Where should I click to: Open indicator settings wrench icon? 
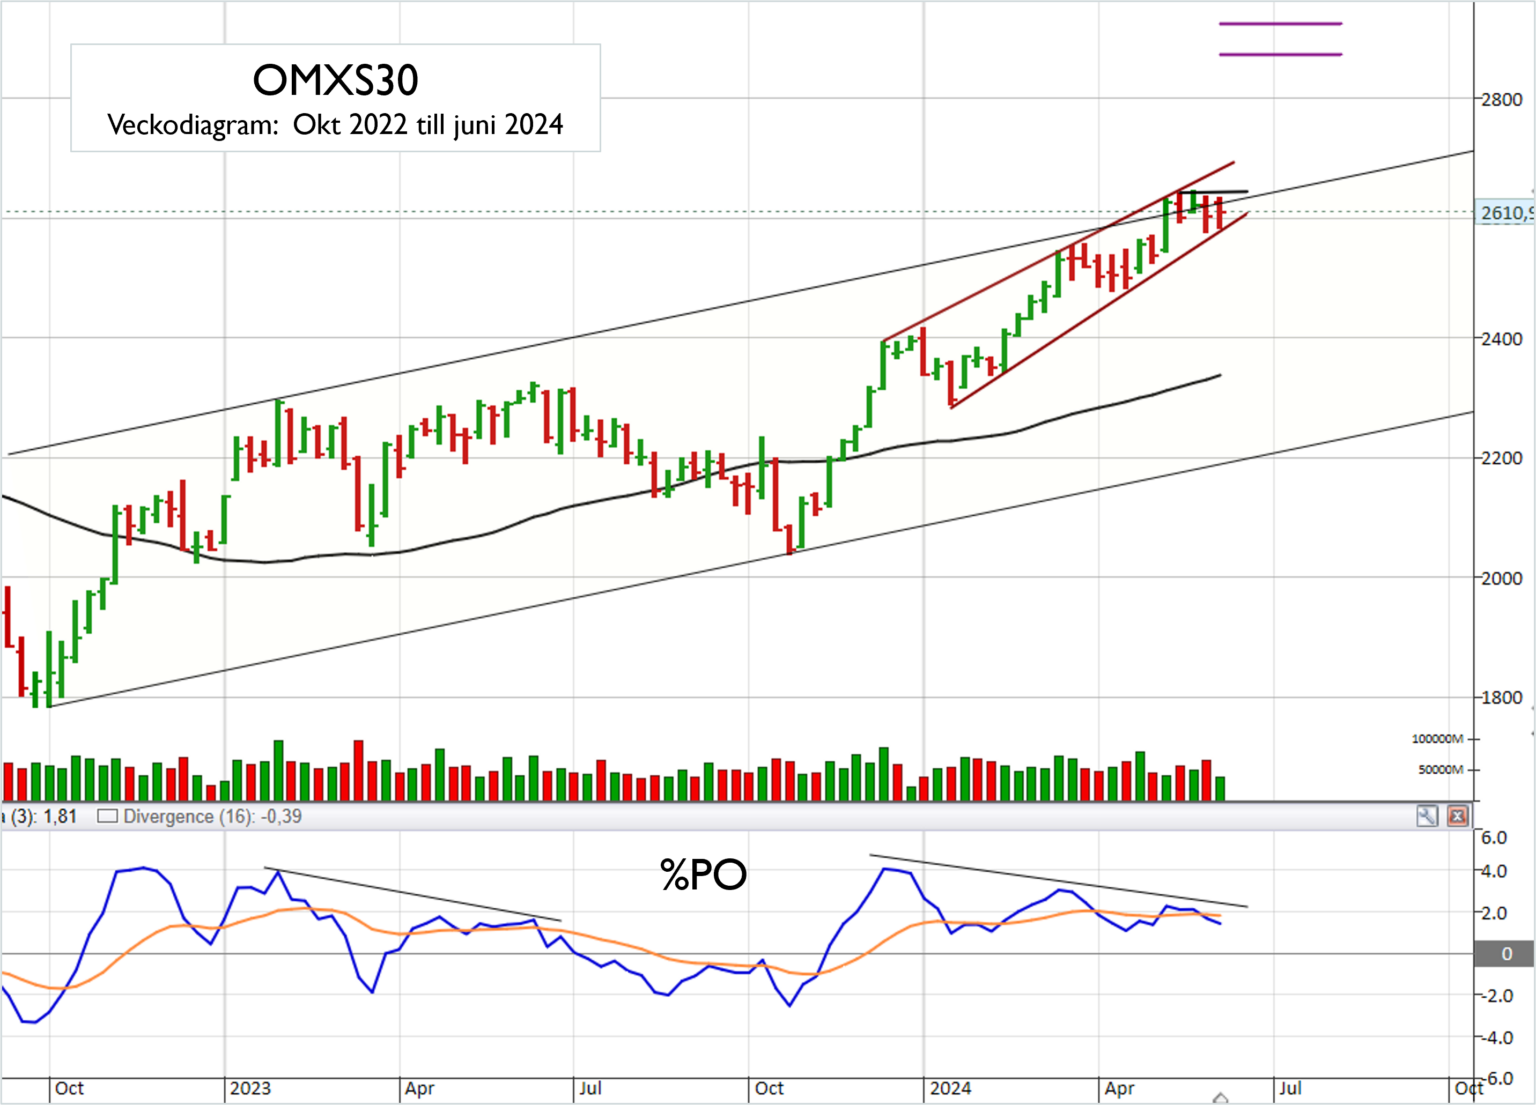click(x=1426, y=816)
